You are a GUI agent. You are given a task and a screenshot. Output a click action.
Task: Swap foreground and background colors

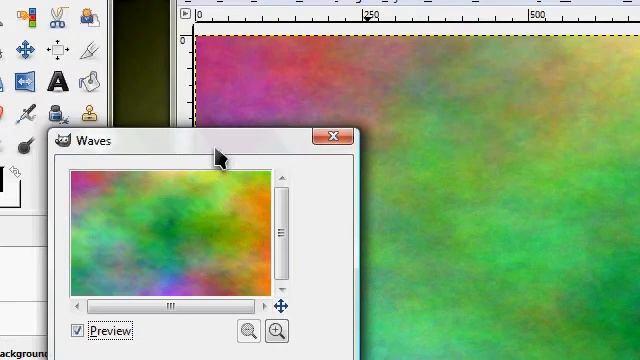(x=15, y=171)
